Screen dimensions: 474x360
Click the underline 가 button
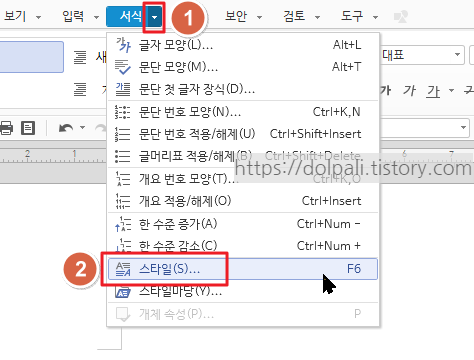[433, 91]
